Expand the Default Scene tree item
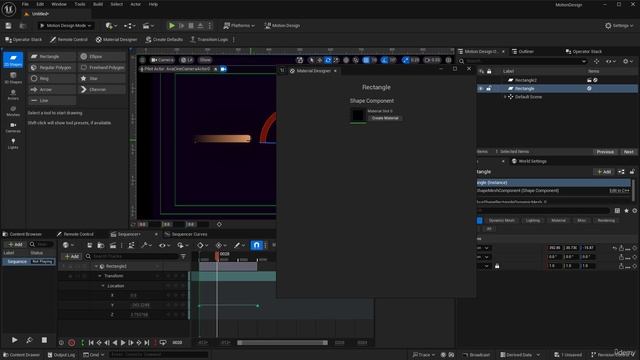 [x=505, y=97]
